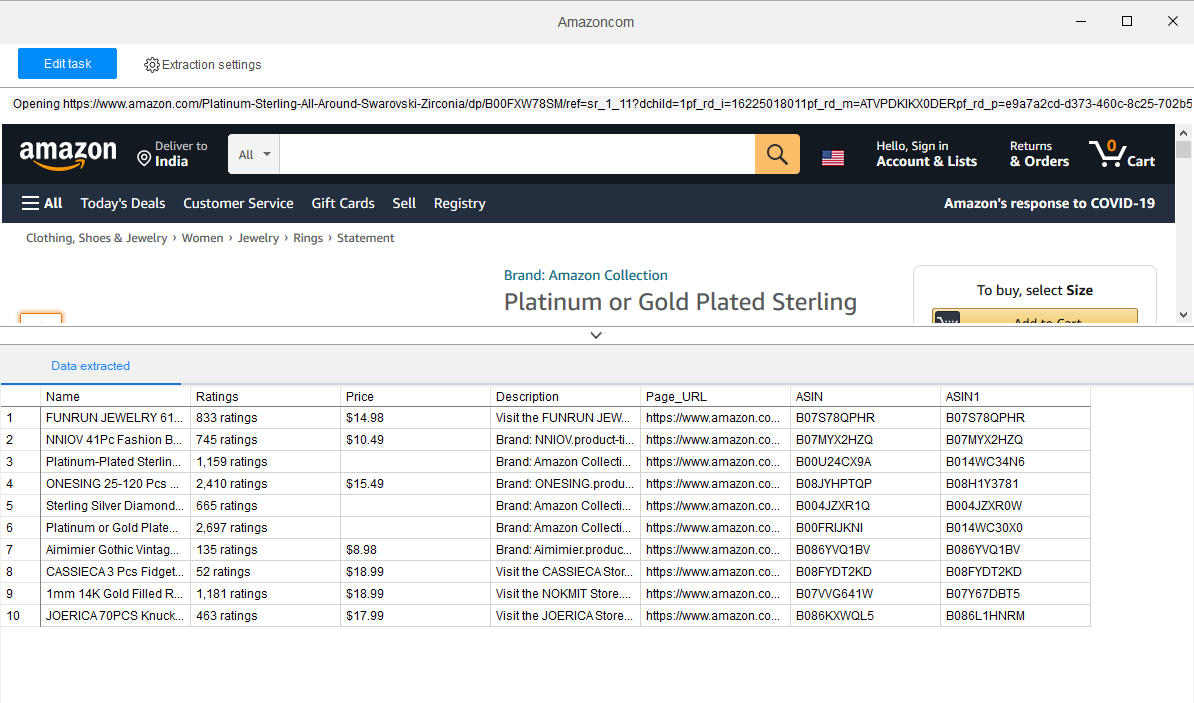The height and width of the screenshot is (703, 1194).
Task: Open Returns & Orders
Action: [1039, 154]
